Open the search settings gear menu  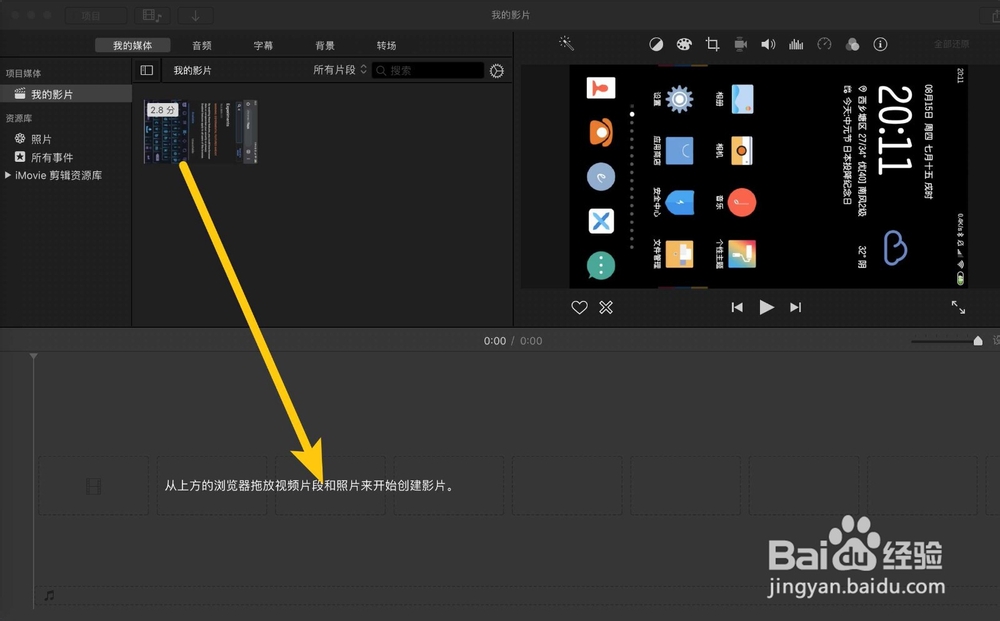497,70
